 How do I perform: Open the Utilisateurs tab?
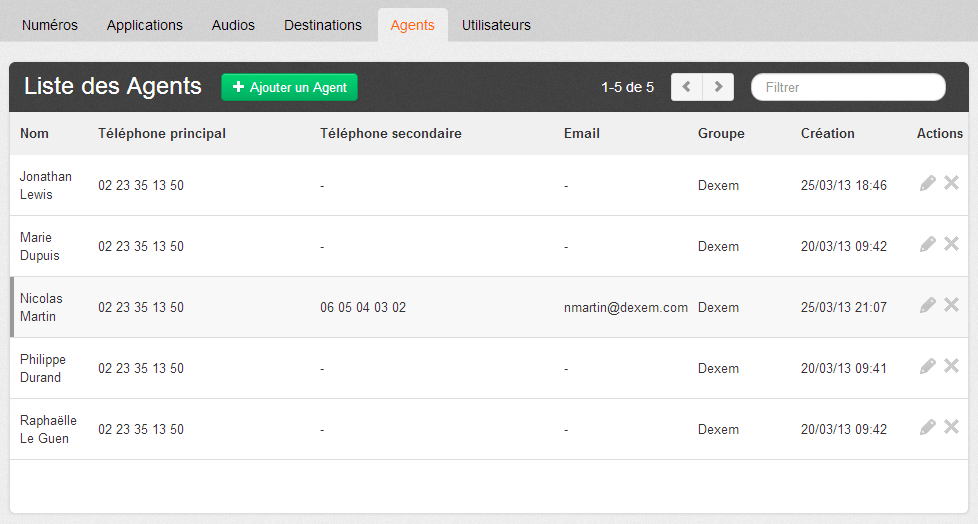(x=496, y=25)
